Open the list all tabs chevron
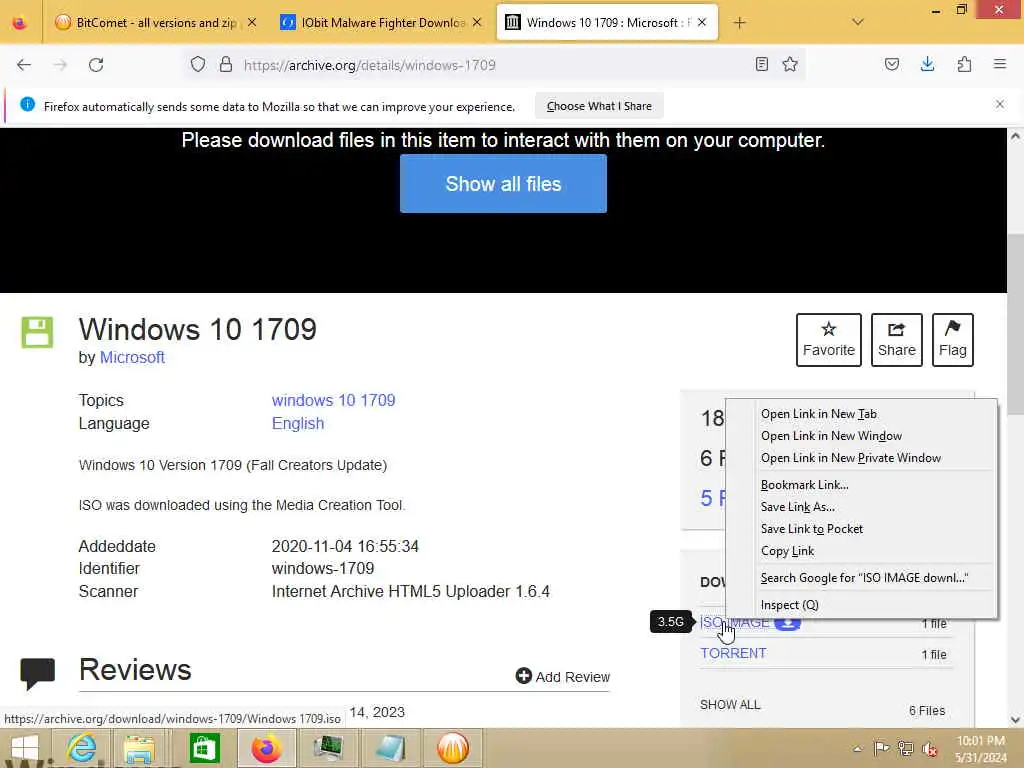 (x=858, y=22)
